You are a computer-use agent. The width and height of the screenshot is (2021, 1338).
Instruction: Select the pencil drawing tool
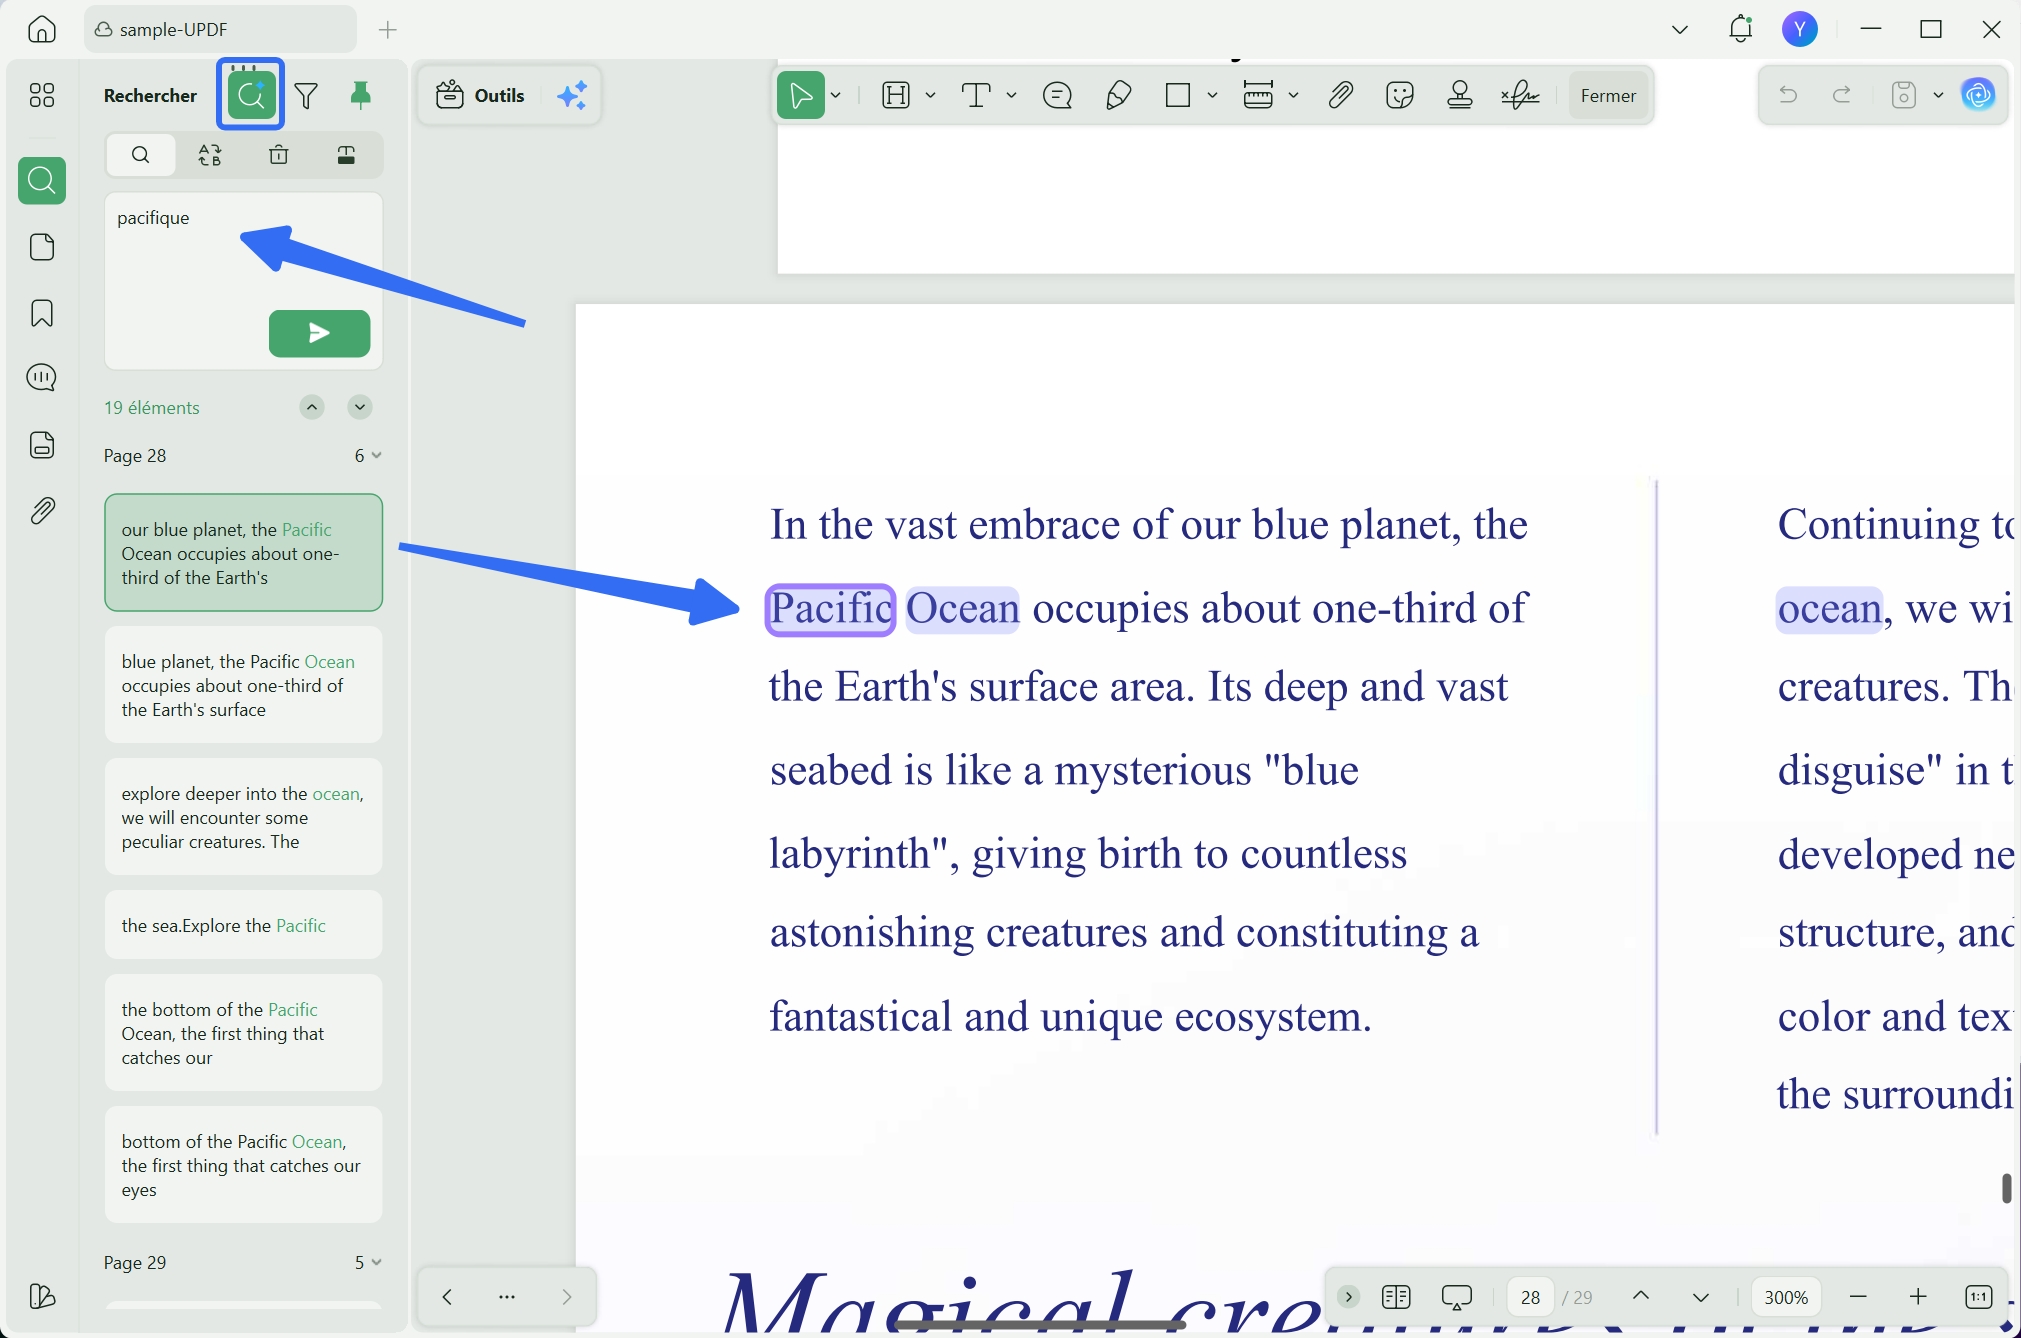1118,95
